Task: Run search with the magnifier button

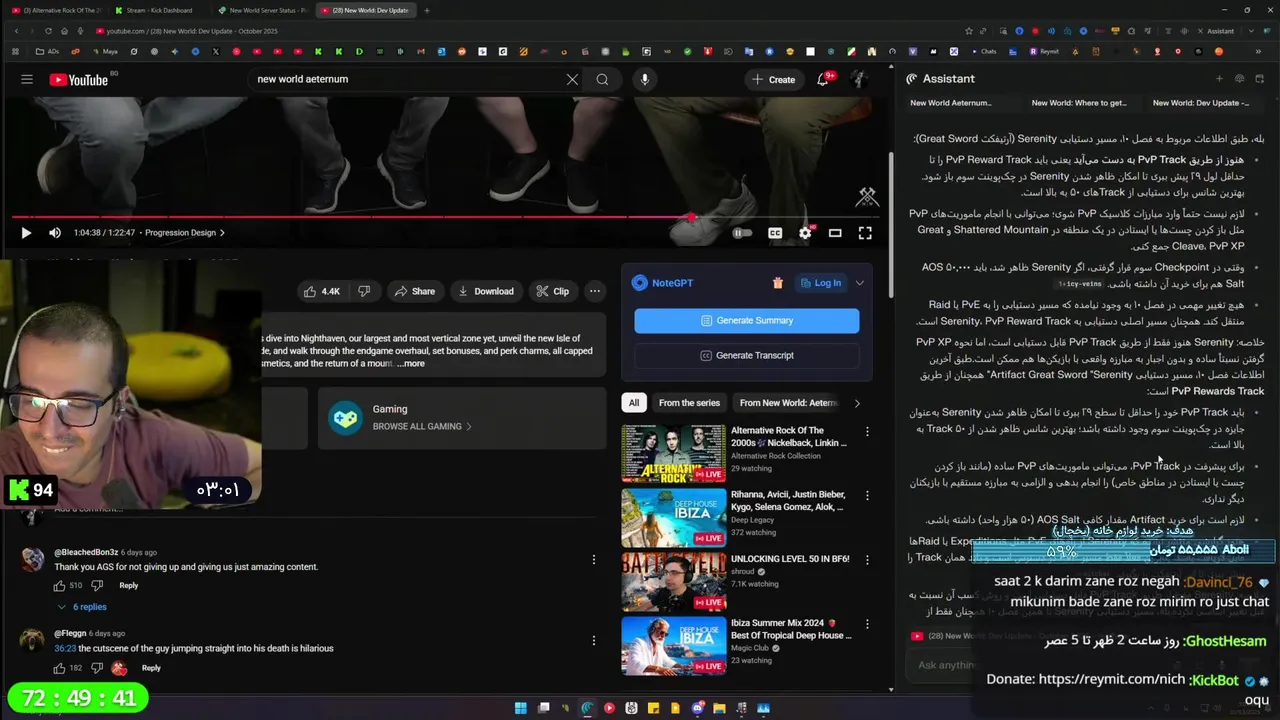Action: pyautogui.click(x=602, y=79)
